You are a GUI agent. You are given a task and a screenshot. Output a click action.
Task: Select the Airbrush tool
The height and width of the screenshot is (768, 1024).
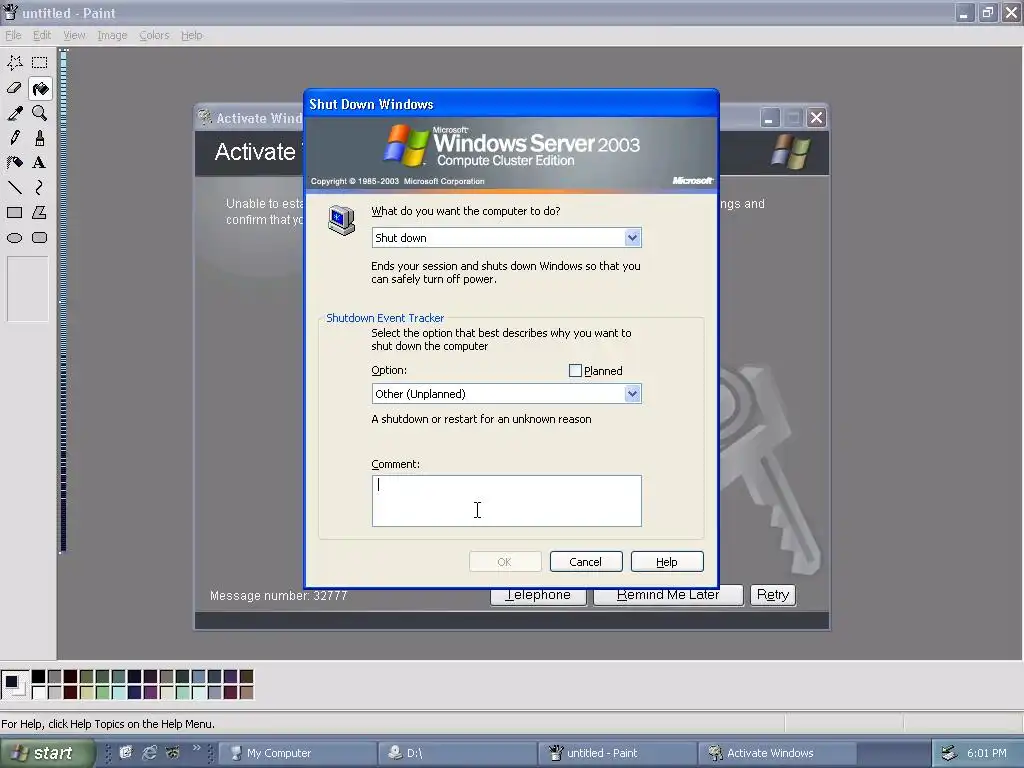click(x=14, y=163)
